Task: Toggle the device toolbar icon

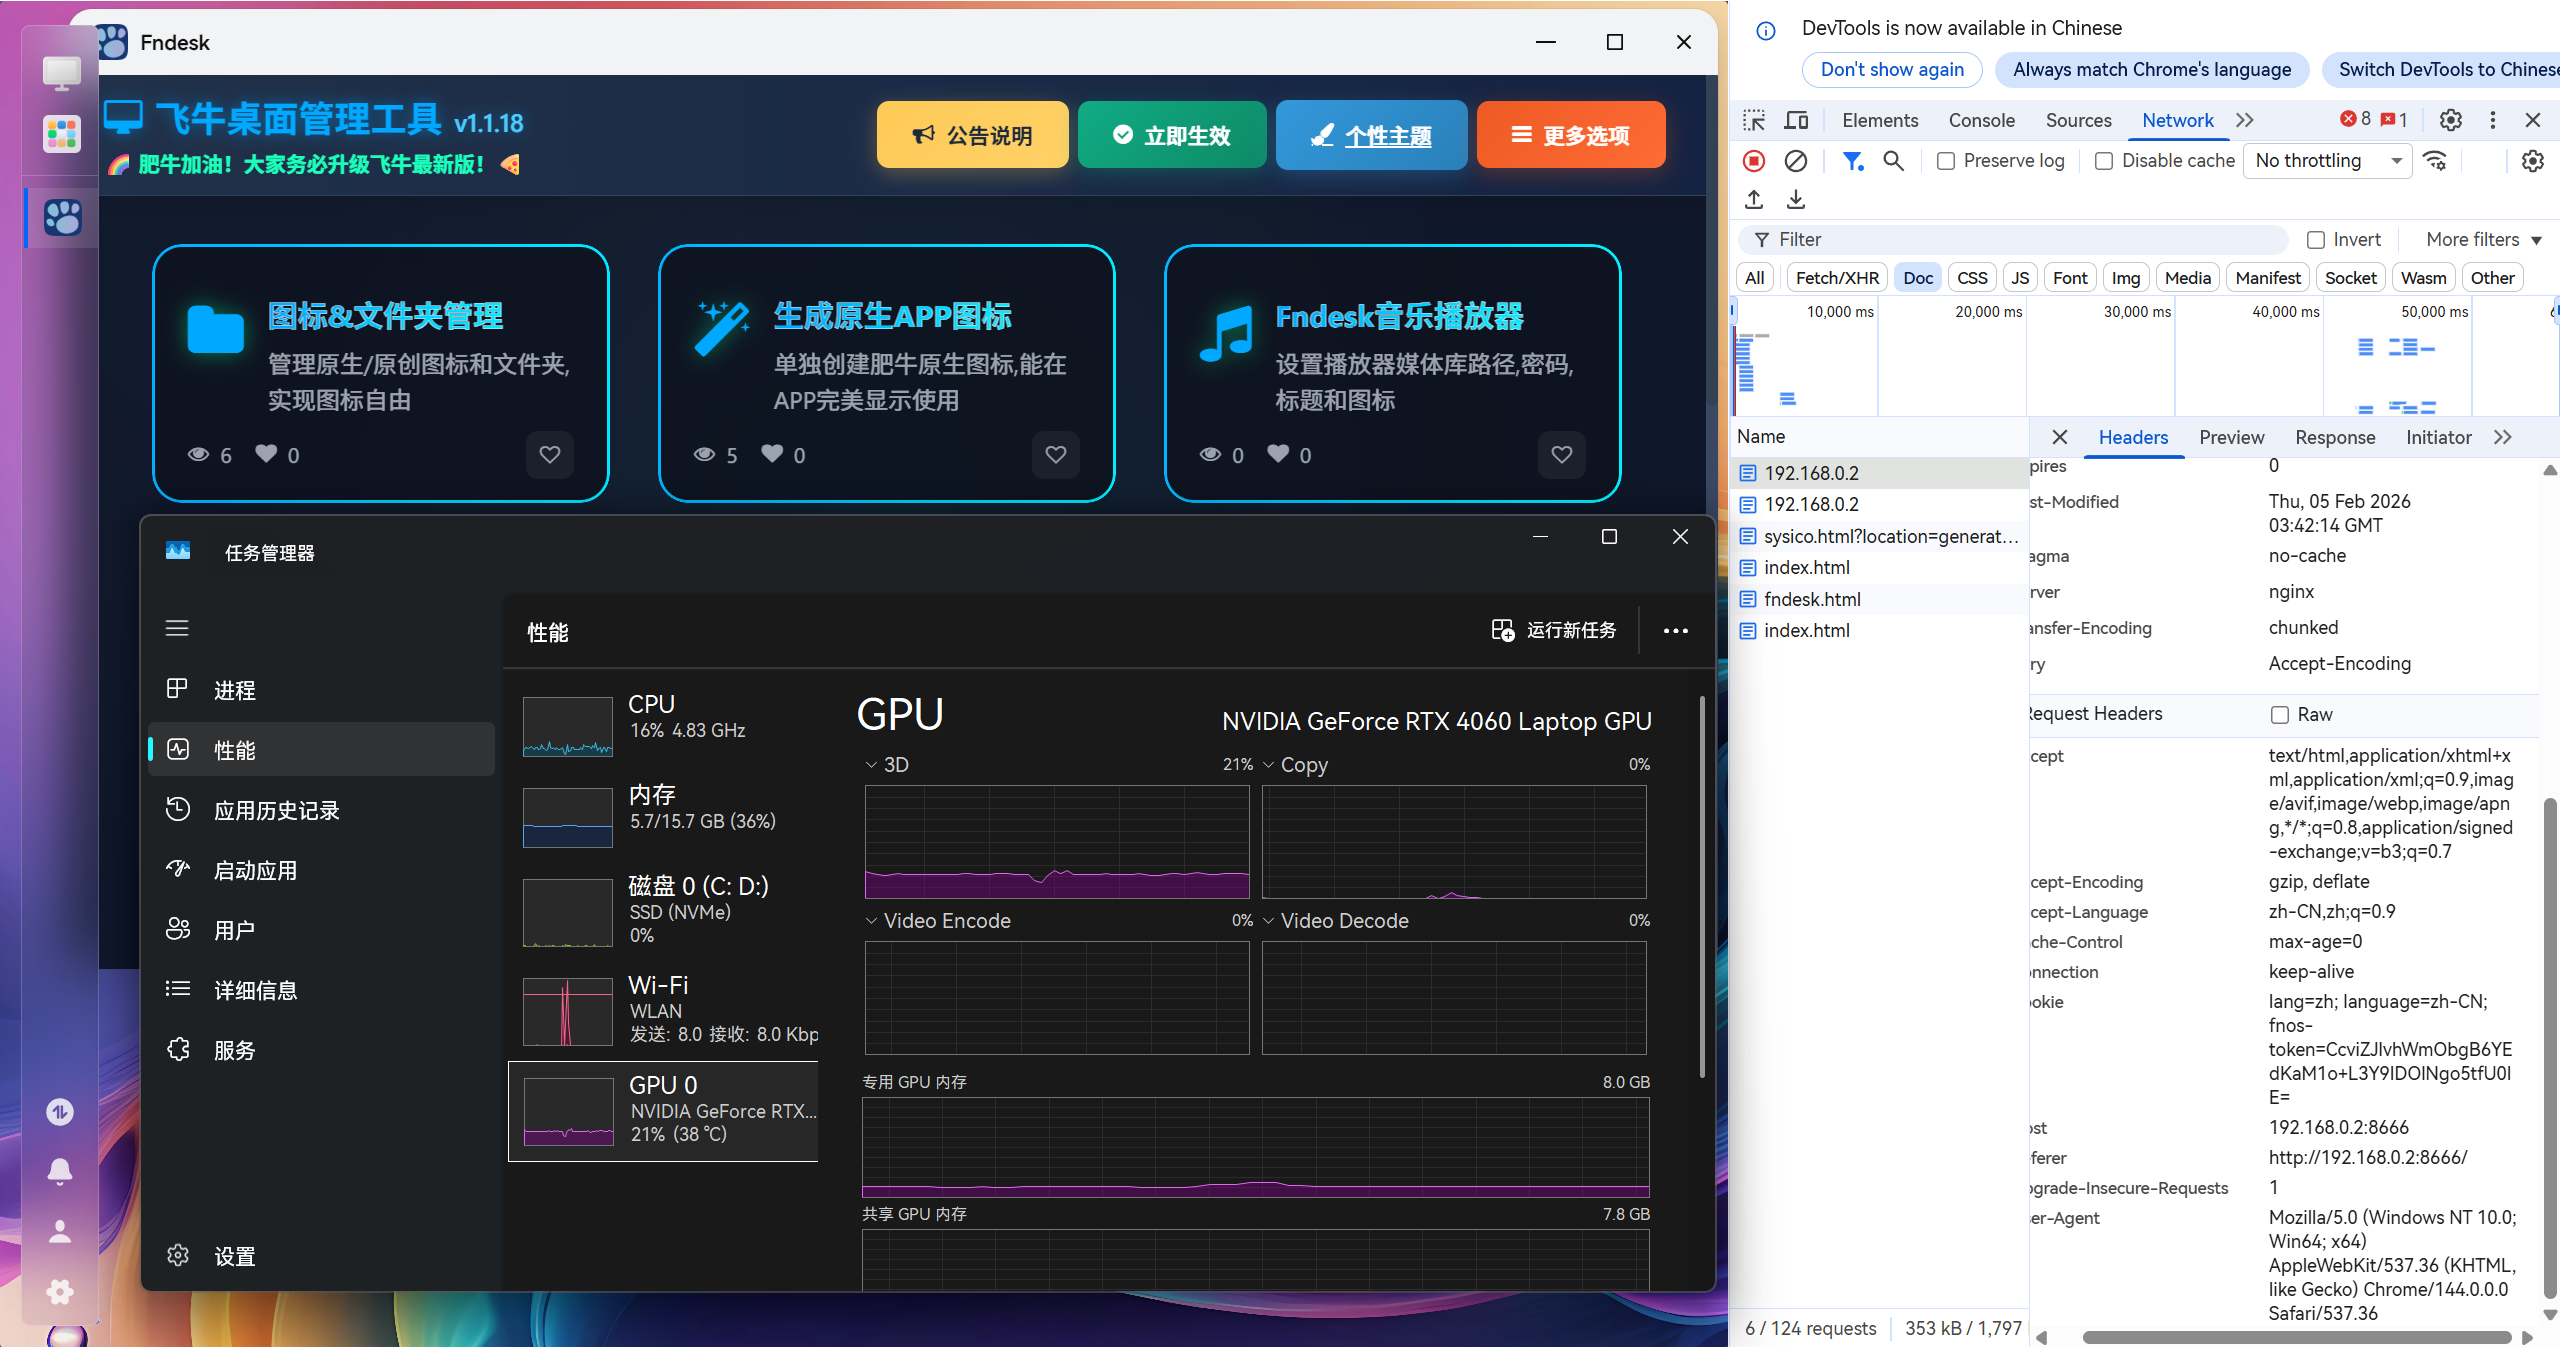Action: coord(1797,120)
